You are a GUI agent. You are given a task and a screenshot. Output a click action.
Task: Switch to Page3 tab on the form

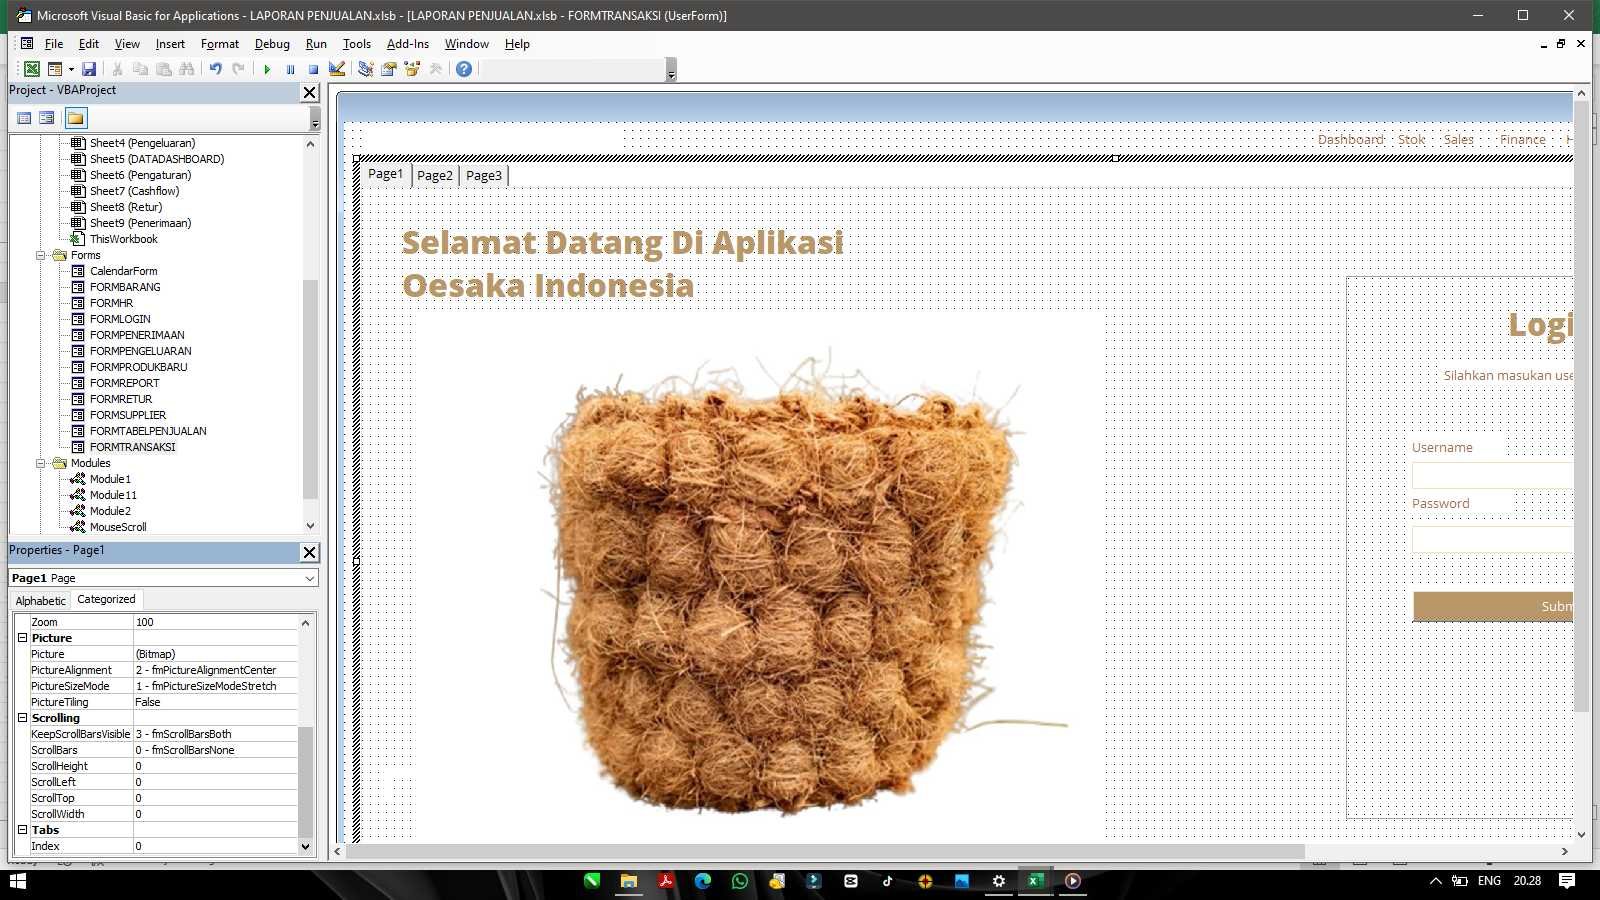pyautogui.click(x=484, y=176)
